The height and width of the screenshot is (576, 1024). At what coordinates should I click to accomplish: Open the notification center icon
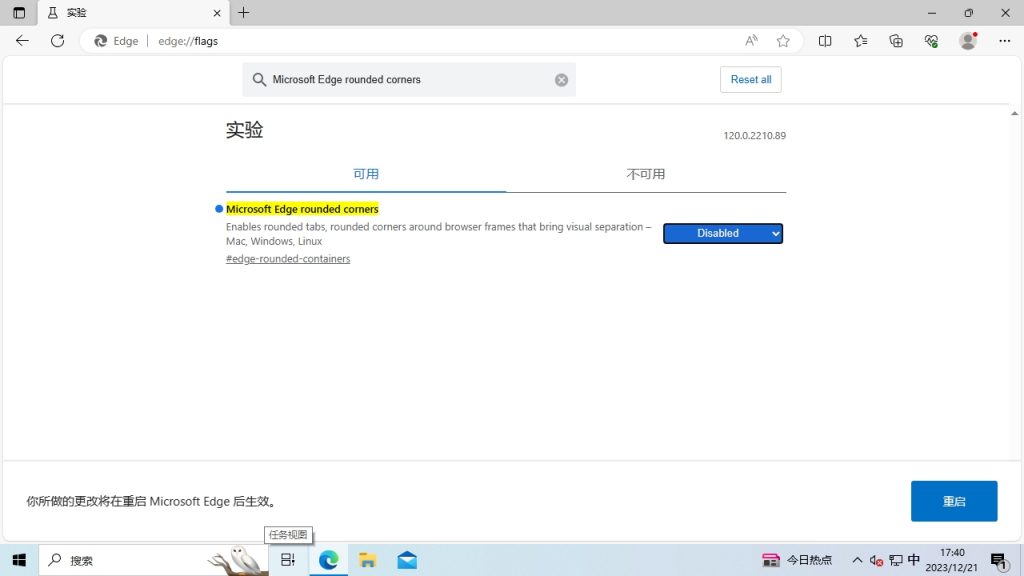[999, 560]
